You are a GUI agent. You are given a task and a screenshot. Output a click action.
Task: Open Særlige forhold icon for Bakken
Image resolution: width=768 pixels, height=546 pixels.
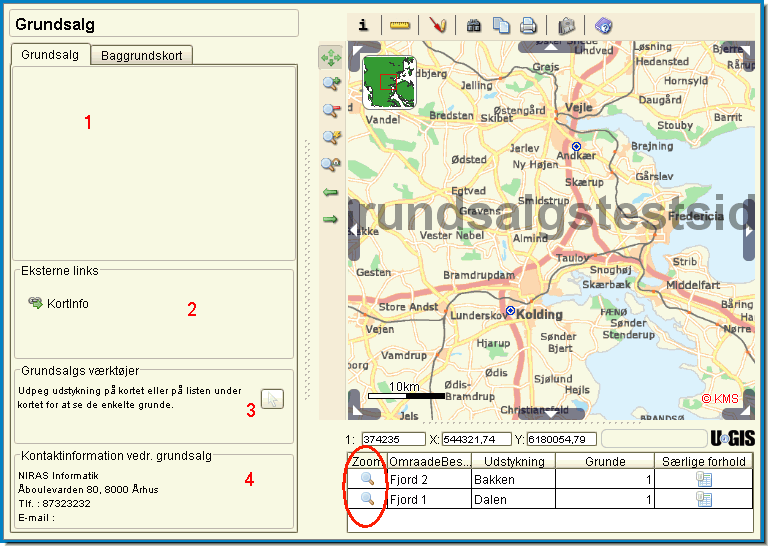(704, 479)
